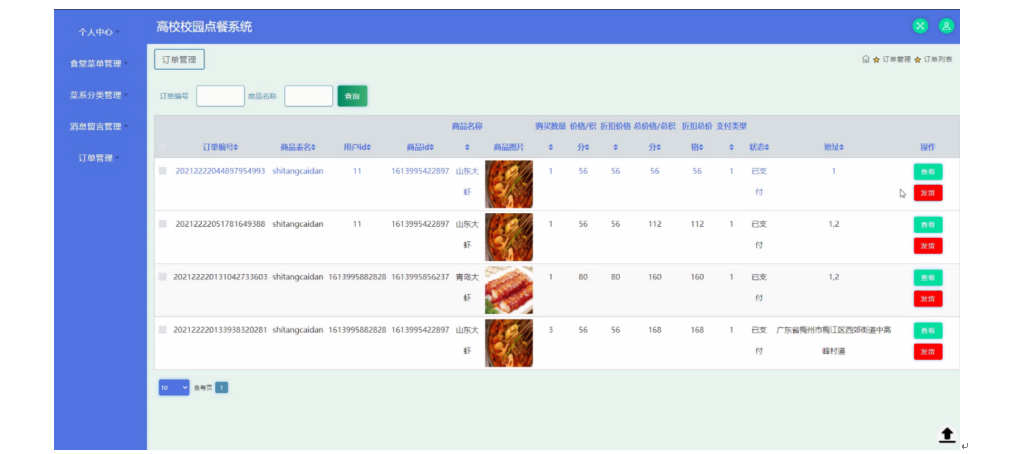Click the green 查询 search button

(352, 96)
